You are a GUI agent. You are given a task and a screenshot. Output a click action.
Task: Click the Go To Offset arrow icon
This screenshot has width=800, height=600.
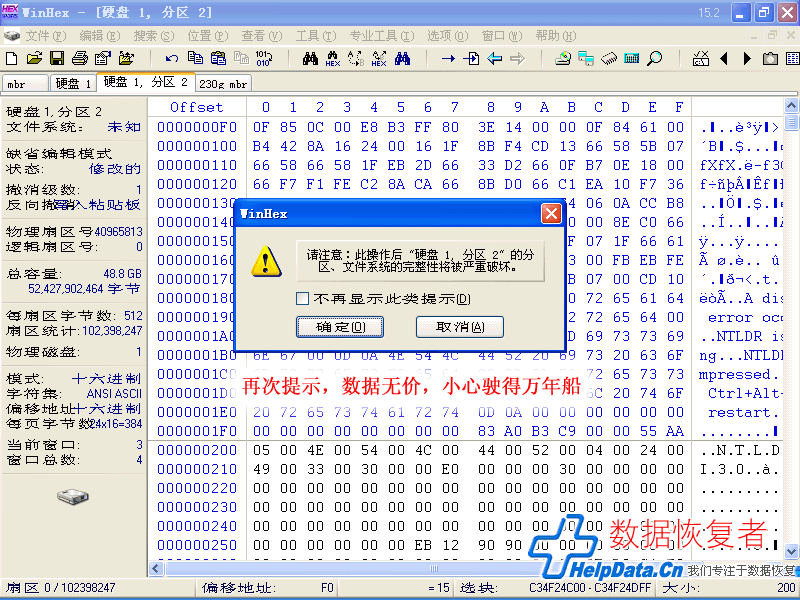(448, 59)
